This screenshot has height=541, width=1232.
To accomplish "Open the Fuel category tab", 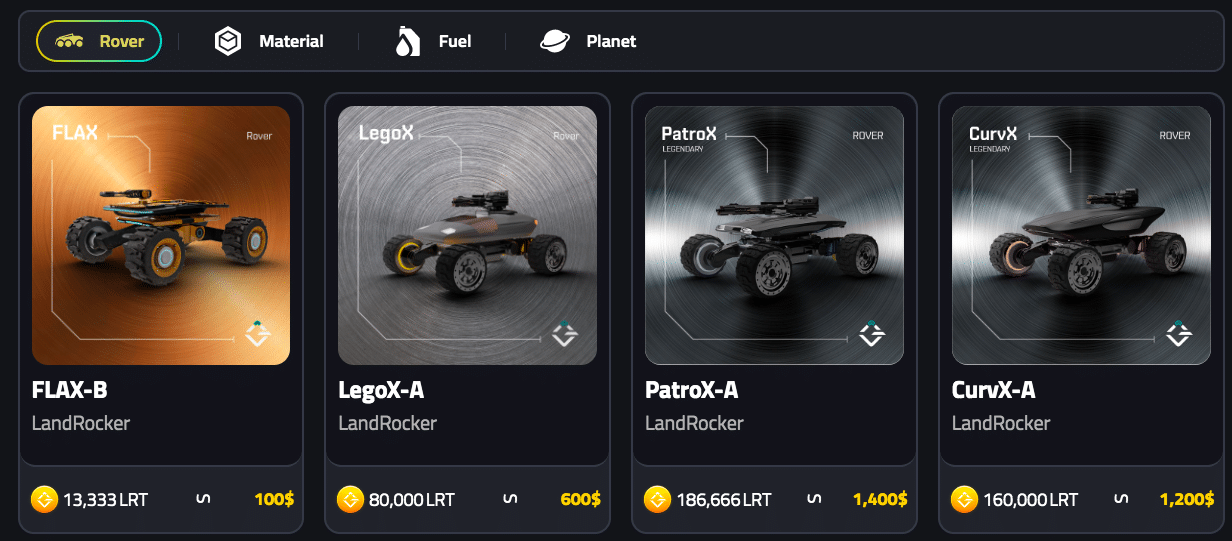I will point(432,41).
